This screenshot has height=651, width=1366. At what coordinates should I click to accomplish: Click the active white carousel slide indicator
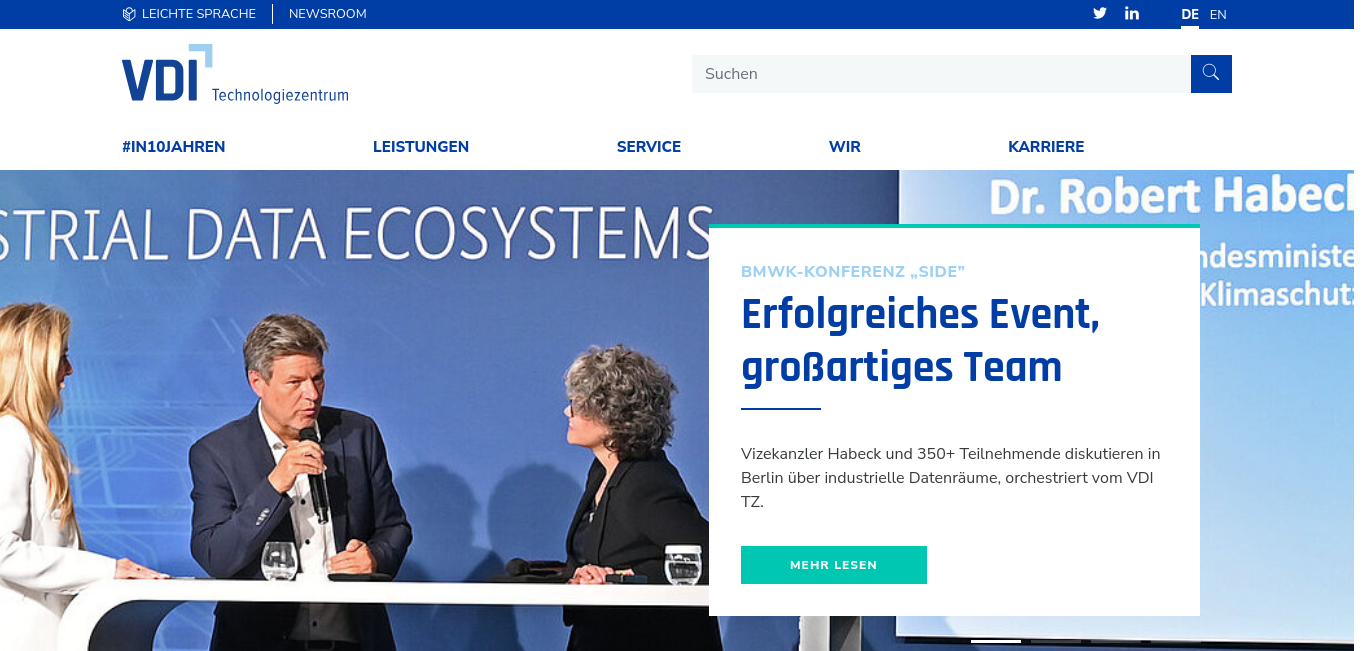point(996,641)
